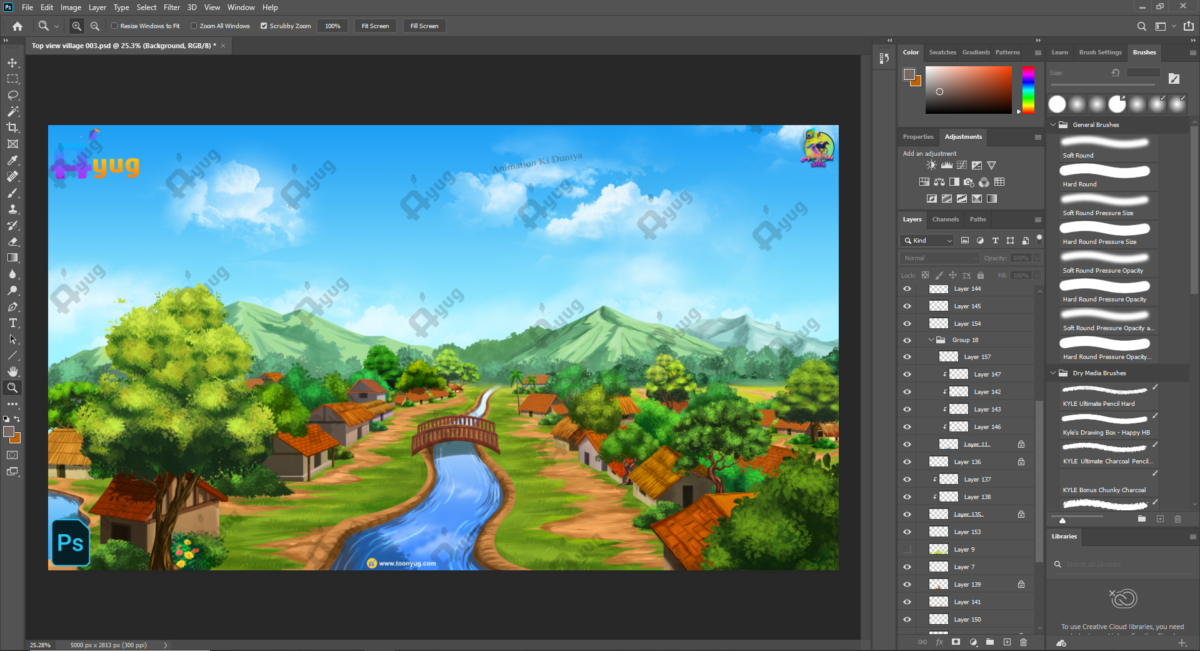Collapse Group 18 in Layers panel
Viewport: 1200px width, 651px height.
pos(931,340)
